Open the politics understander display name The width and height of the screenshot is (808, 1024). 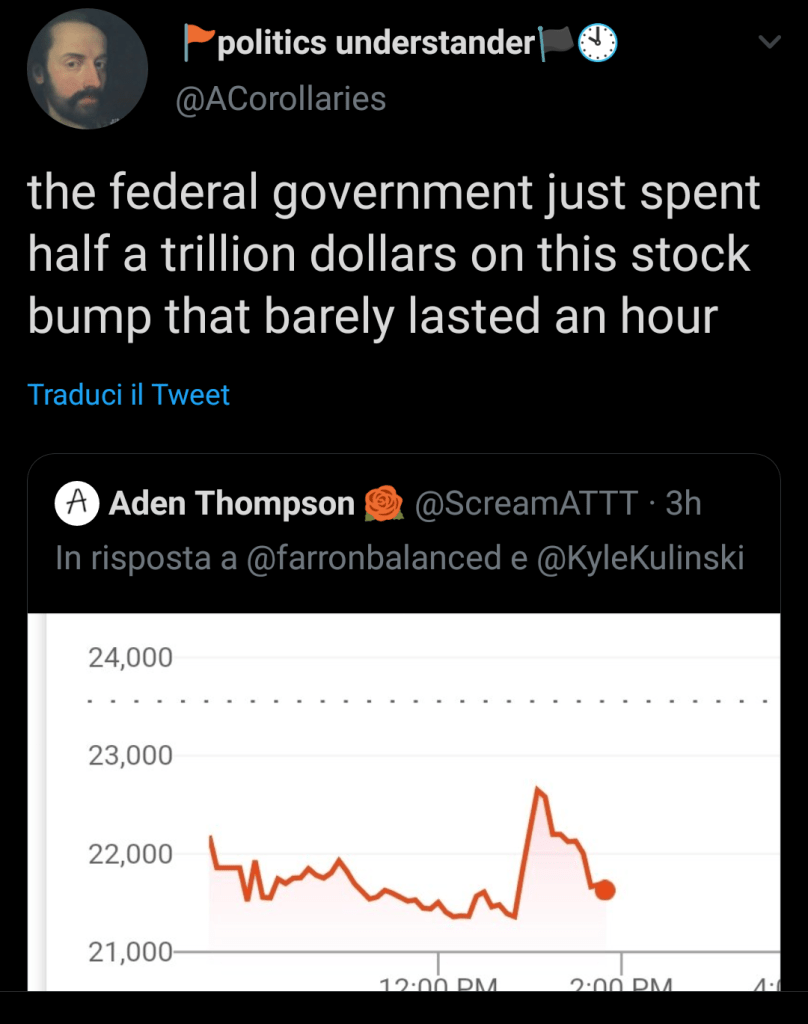(376, 42)
